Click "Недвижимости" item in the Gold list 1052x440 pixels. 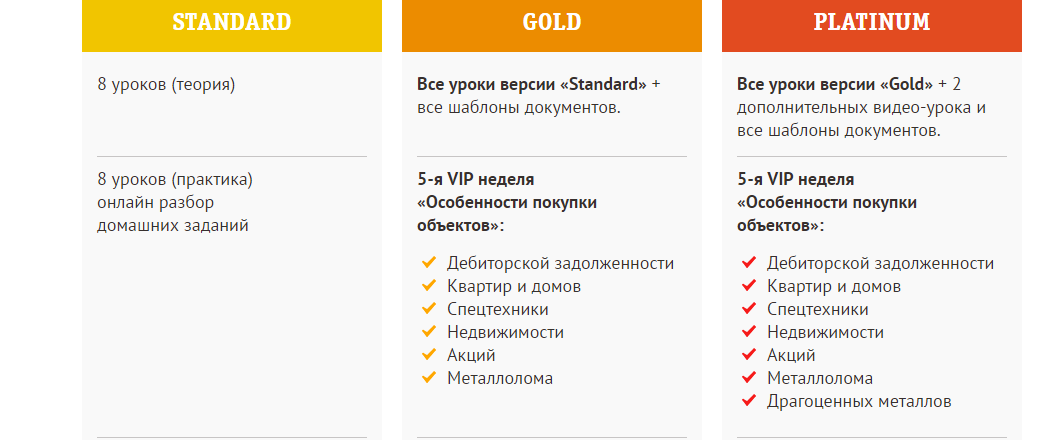[506, 332]
